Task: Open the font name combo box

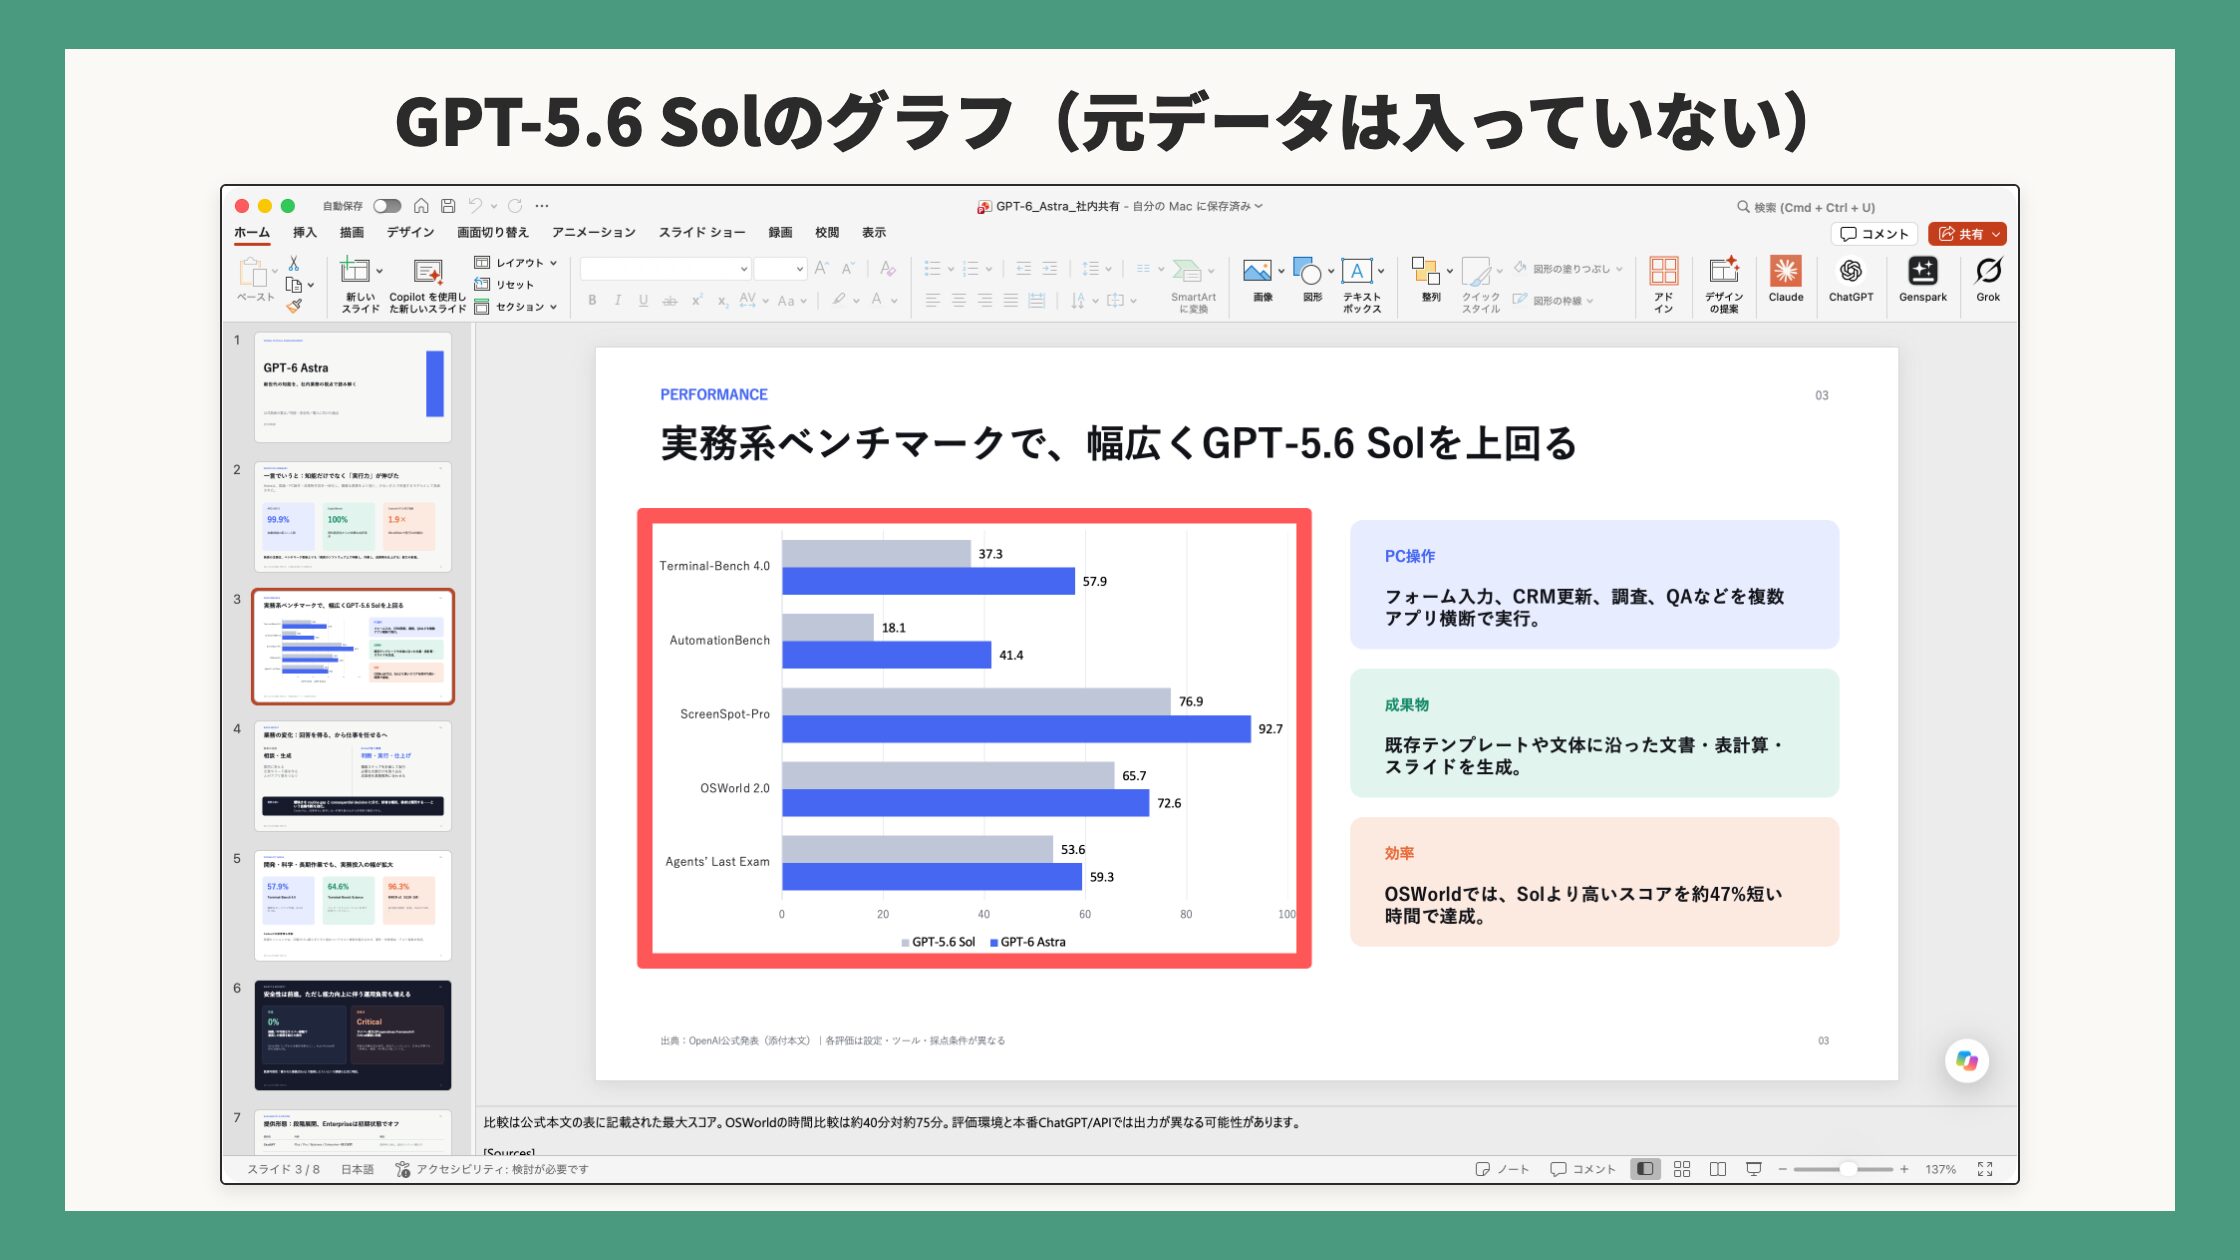Action: pyautogui.click(x=665, y=268)
